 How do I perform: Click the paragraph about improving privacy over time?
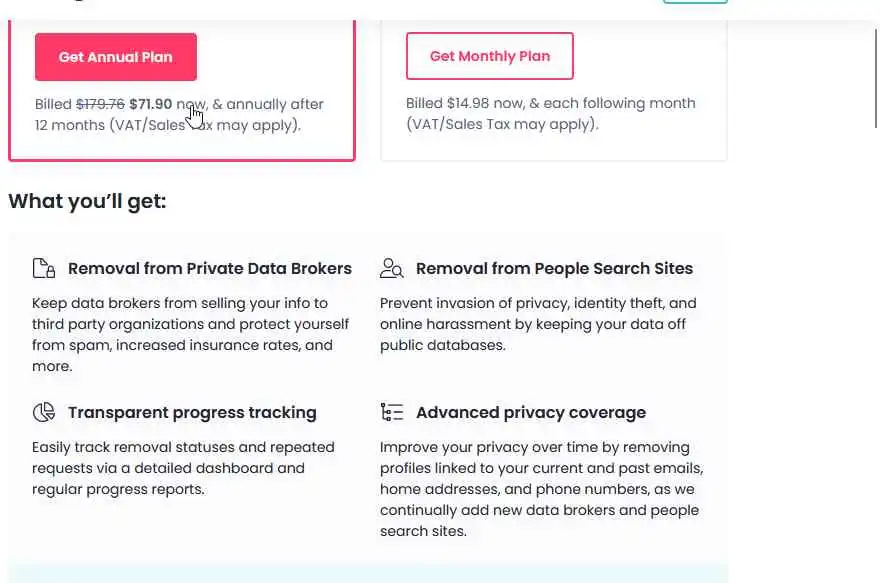(540, 489)
